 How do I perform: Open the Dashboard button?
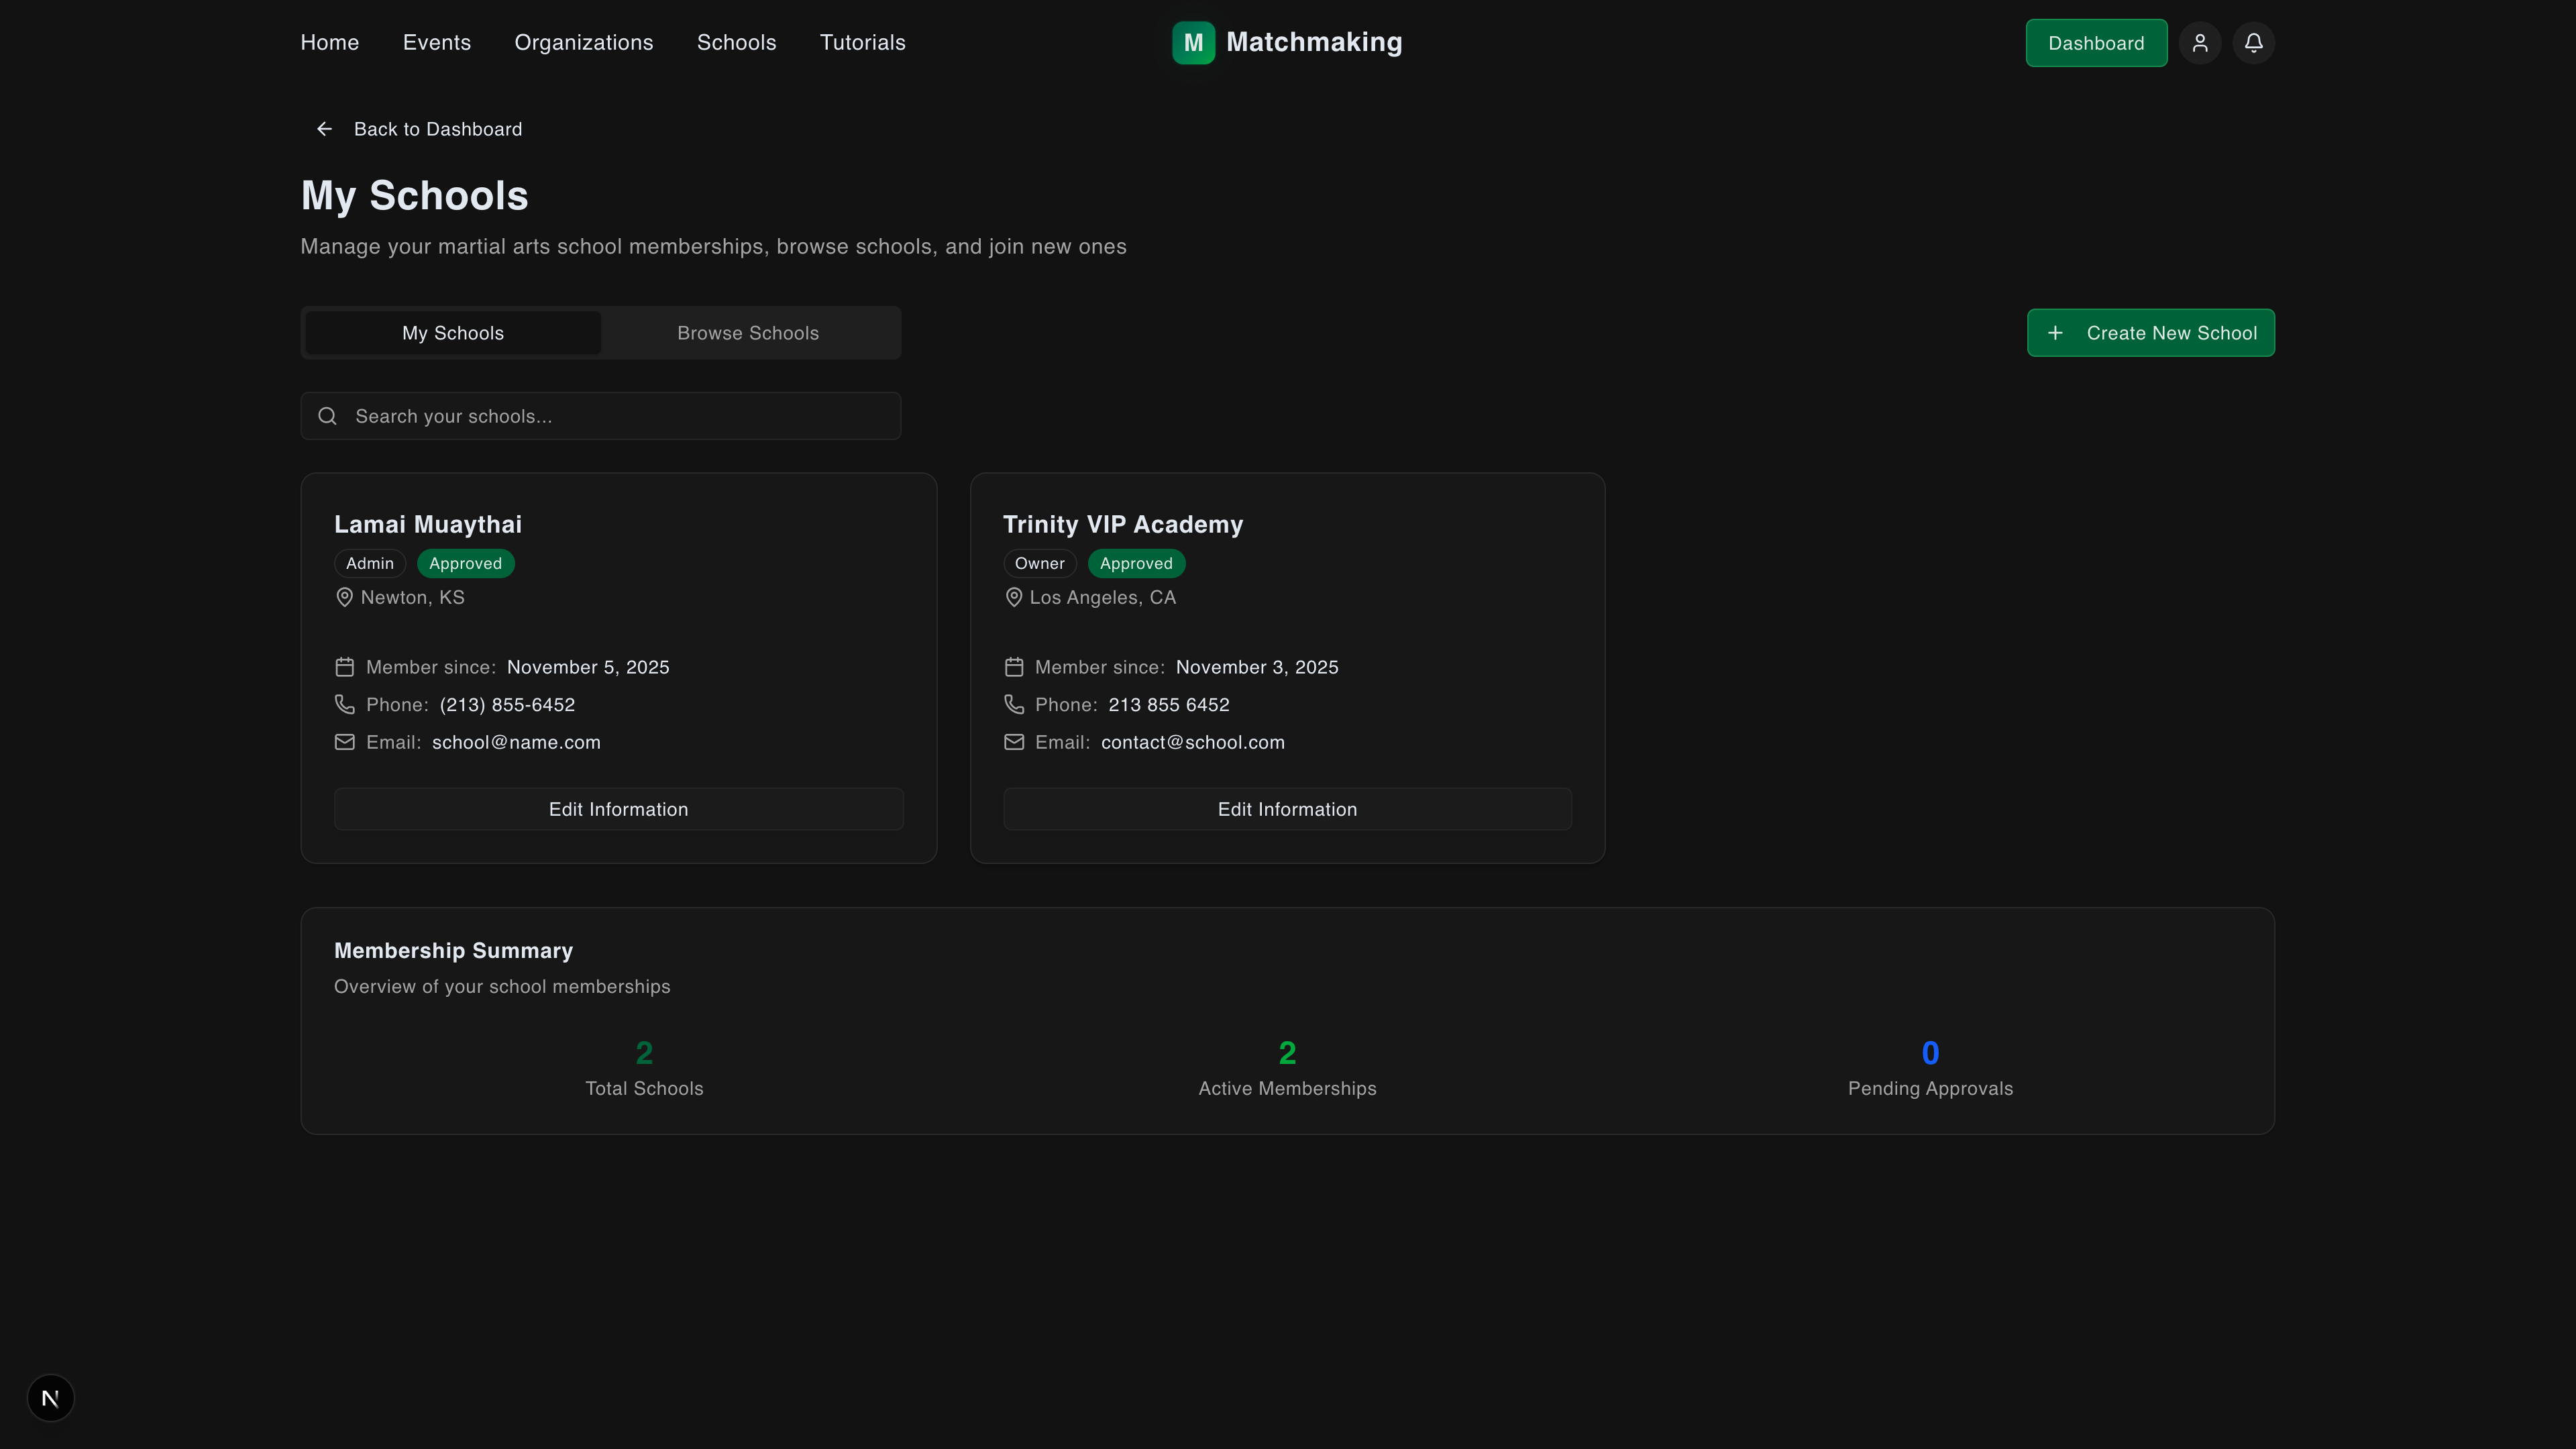coord(2096,43)
